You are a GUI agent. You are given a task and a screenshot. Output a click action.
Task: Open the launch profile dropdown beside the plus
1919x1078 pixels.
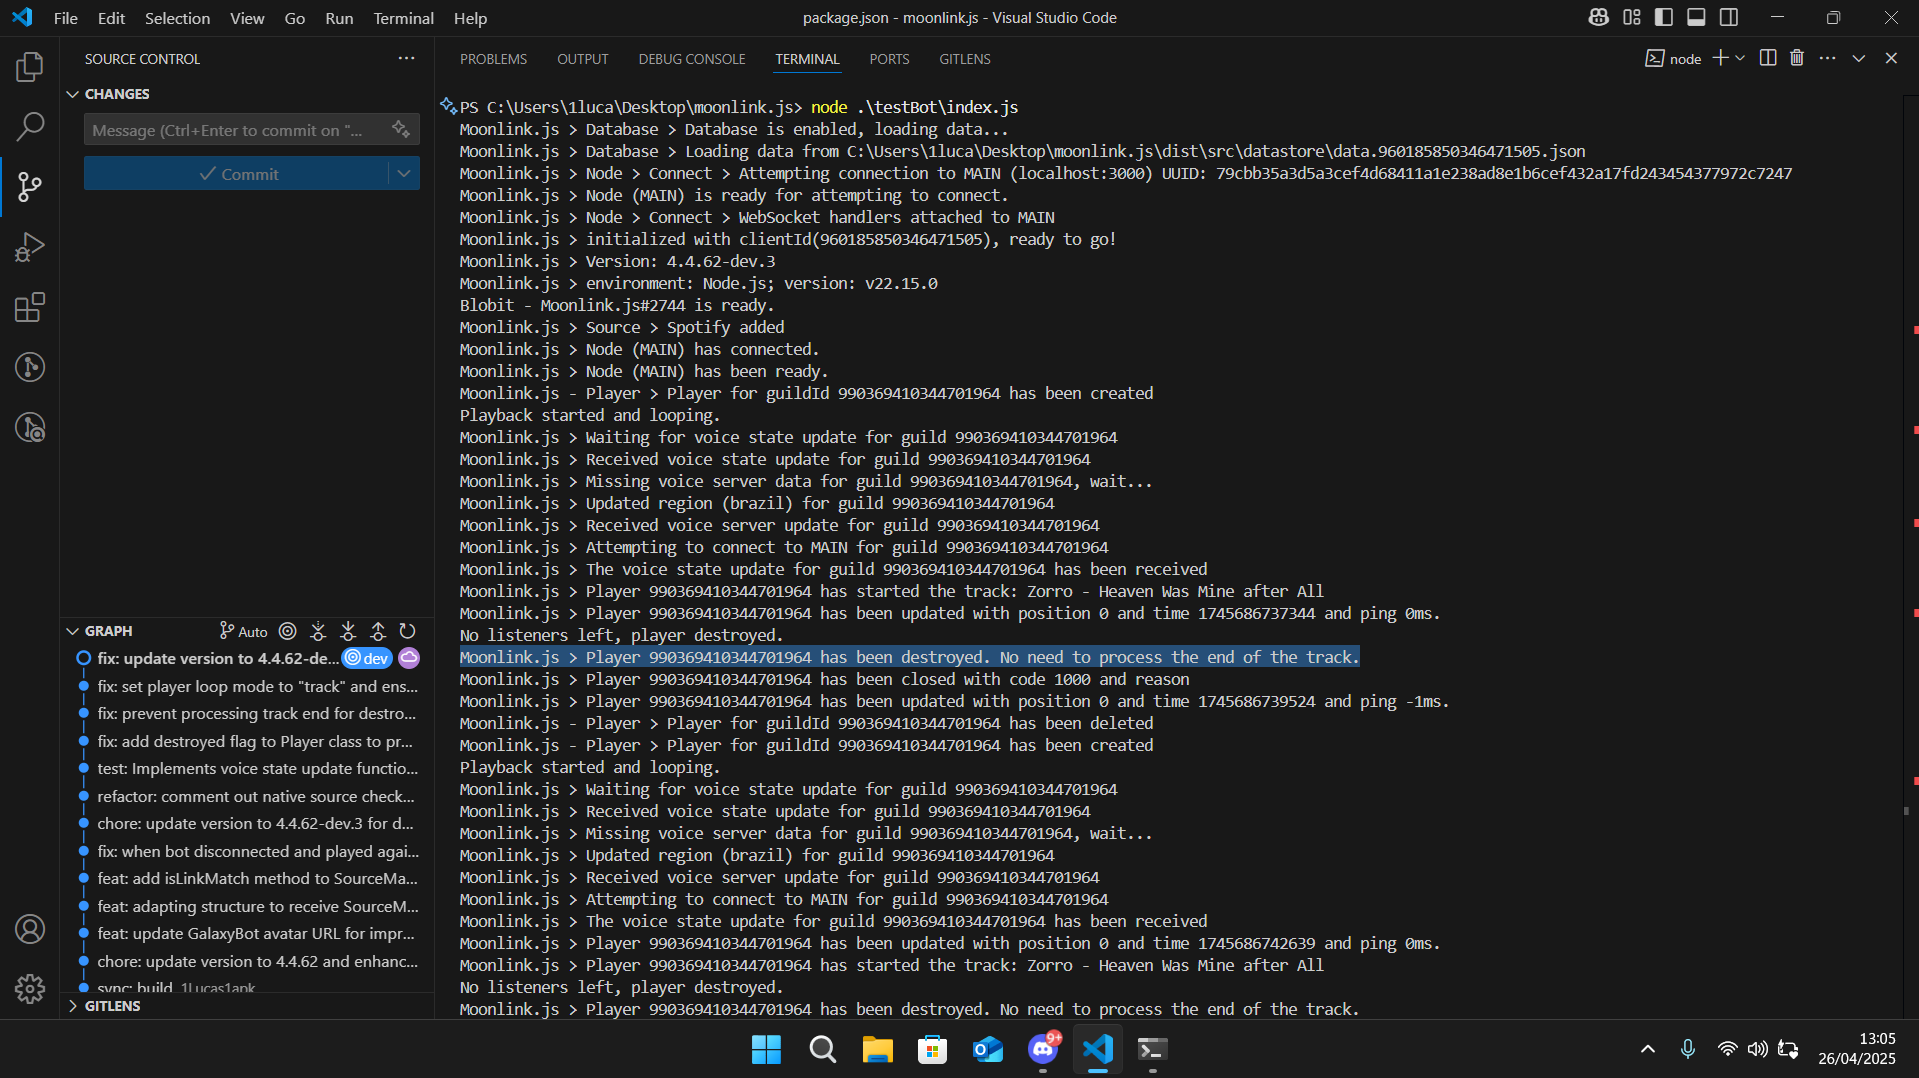click(1740, 58)
